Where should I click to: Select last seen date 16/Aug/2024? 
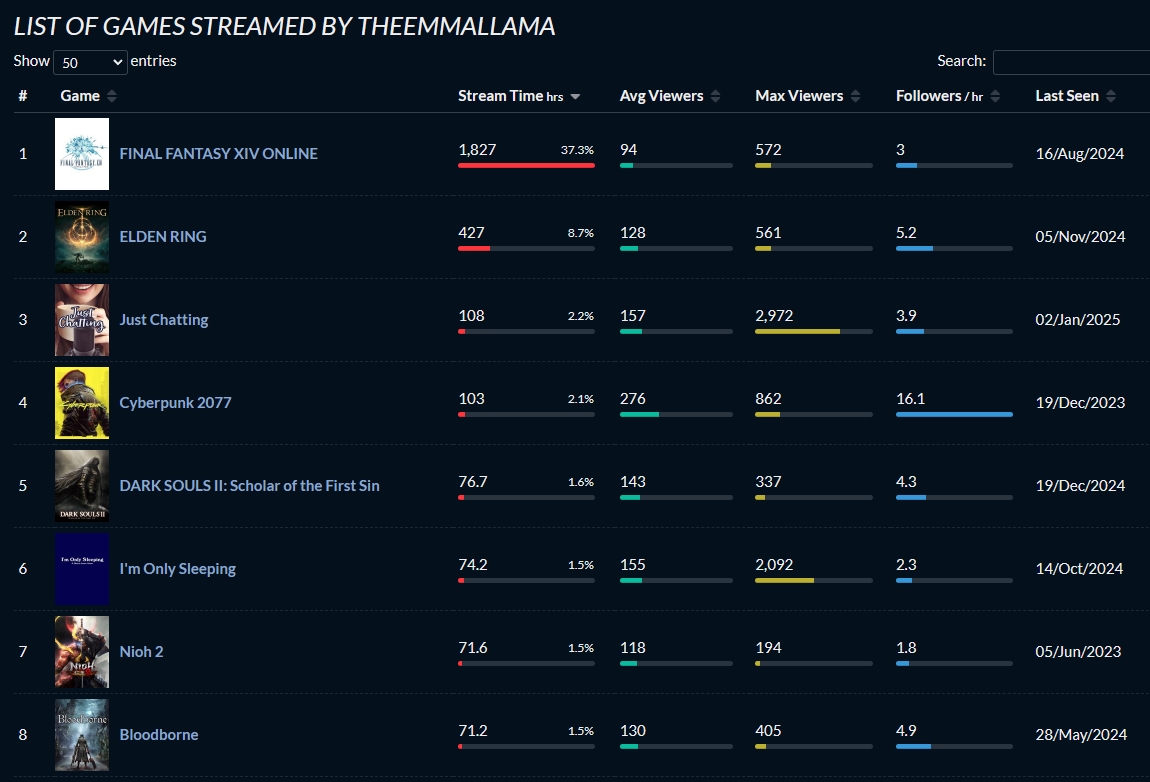pos(1080,153)
